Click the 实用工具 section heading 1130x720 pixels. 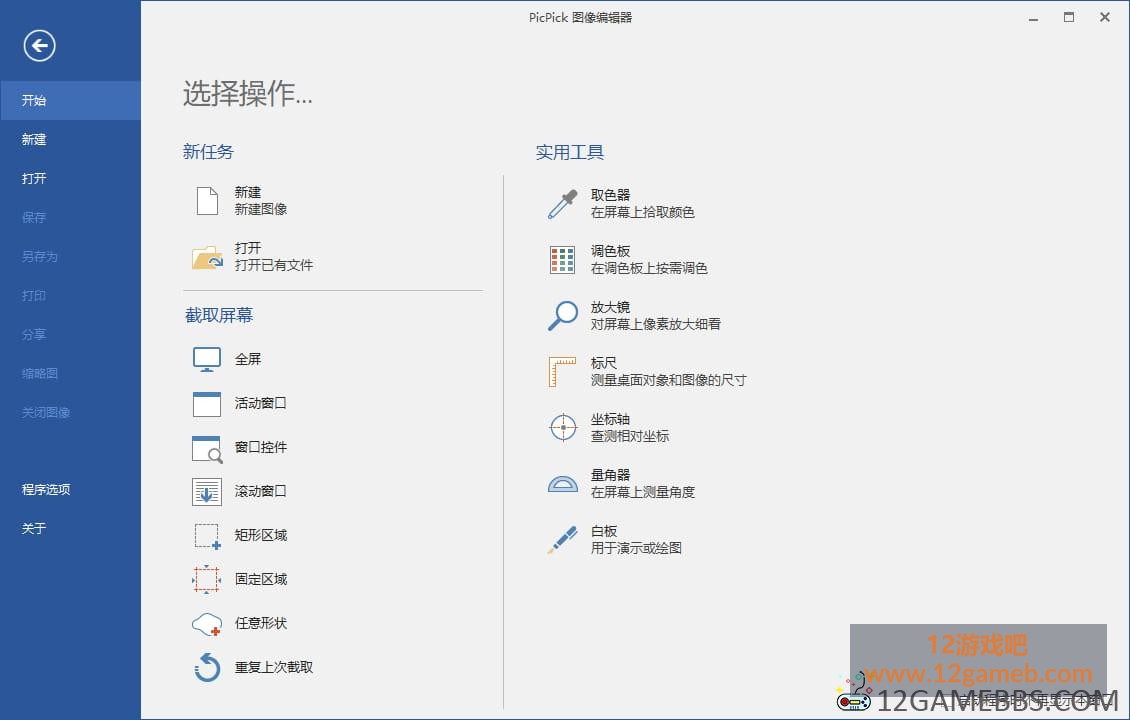pyautogui.click(x=570, y=152)
